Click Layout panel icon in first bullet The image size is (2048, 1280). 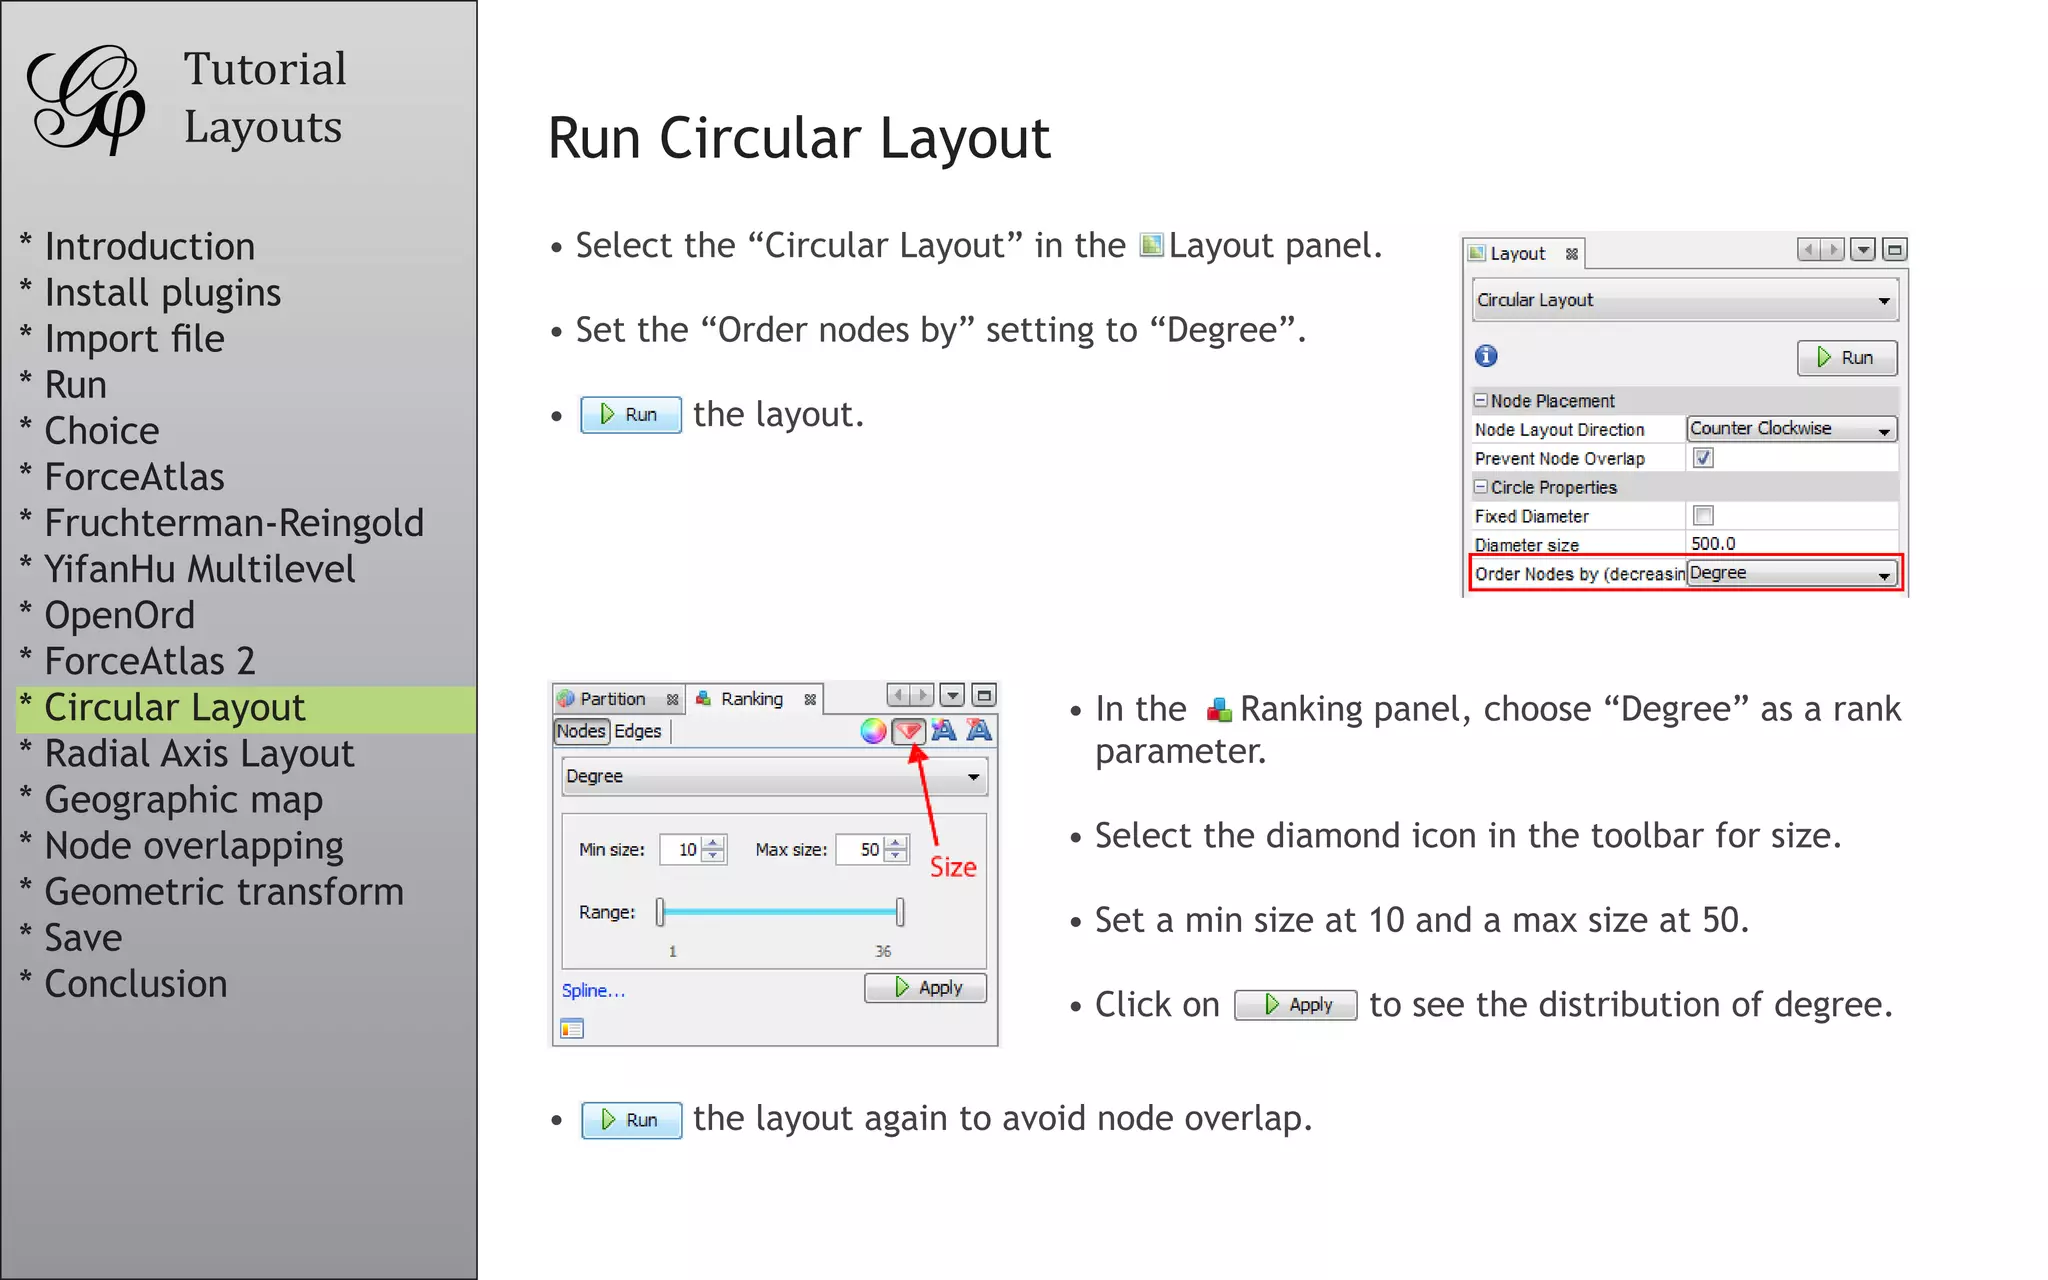coord(1151,244)
